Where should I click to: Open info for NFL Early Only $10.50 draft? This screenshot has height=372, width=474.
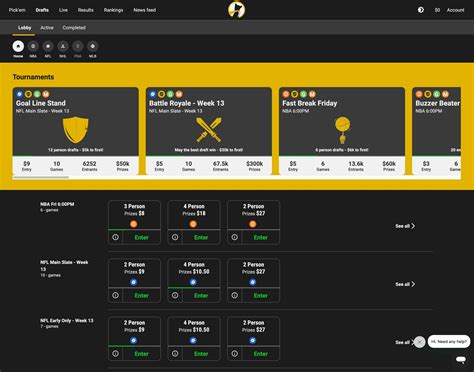click(x=175, y=354)
